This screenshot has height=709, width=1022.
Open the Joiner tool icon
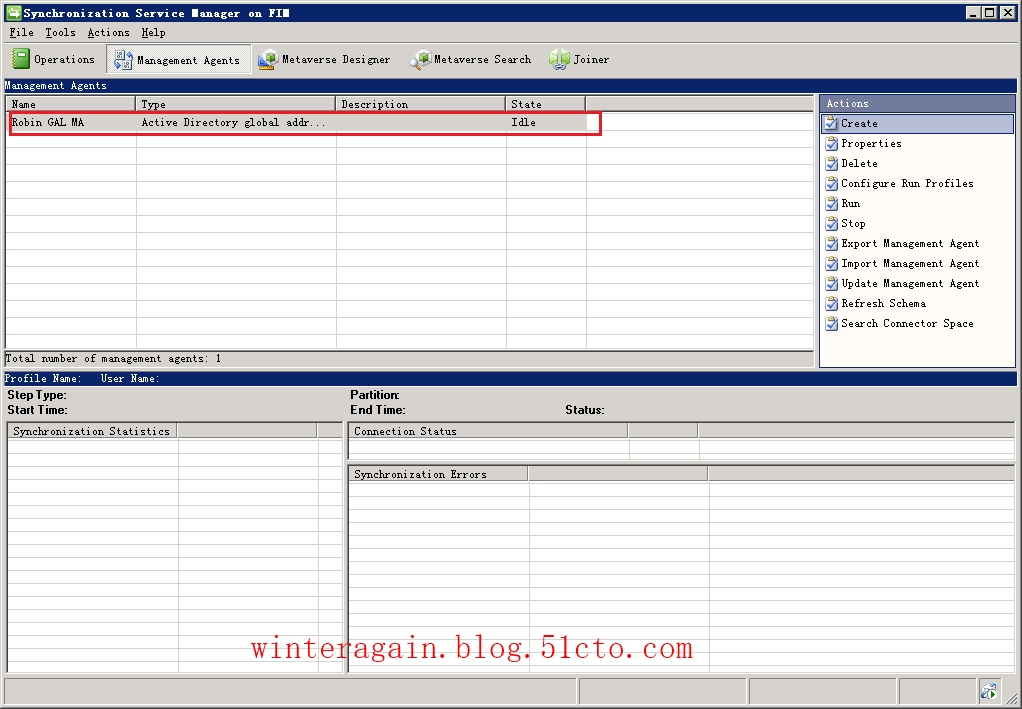559,59
